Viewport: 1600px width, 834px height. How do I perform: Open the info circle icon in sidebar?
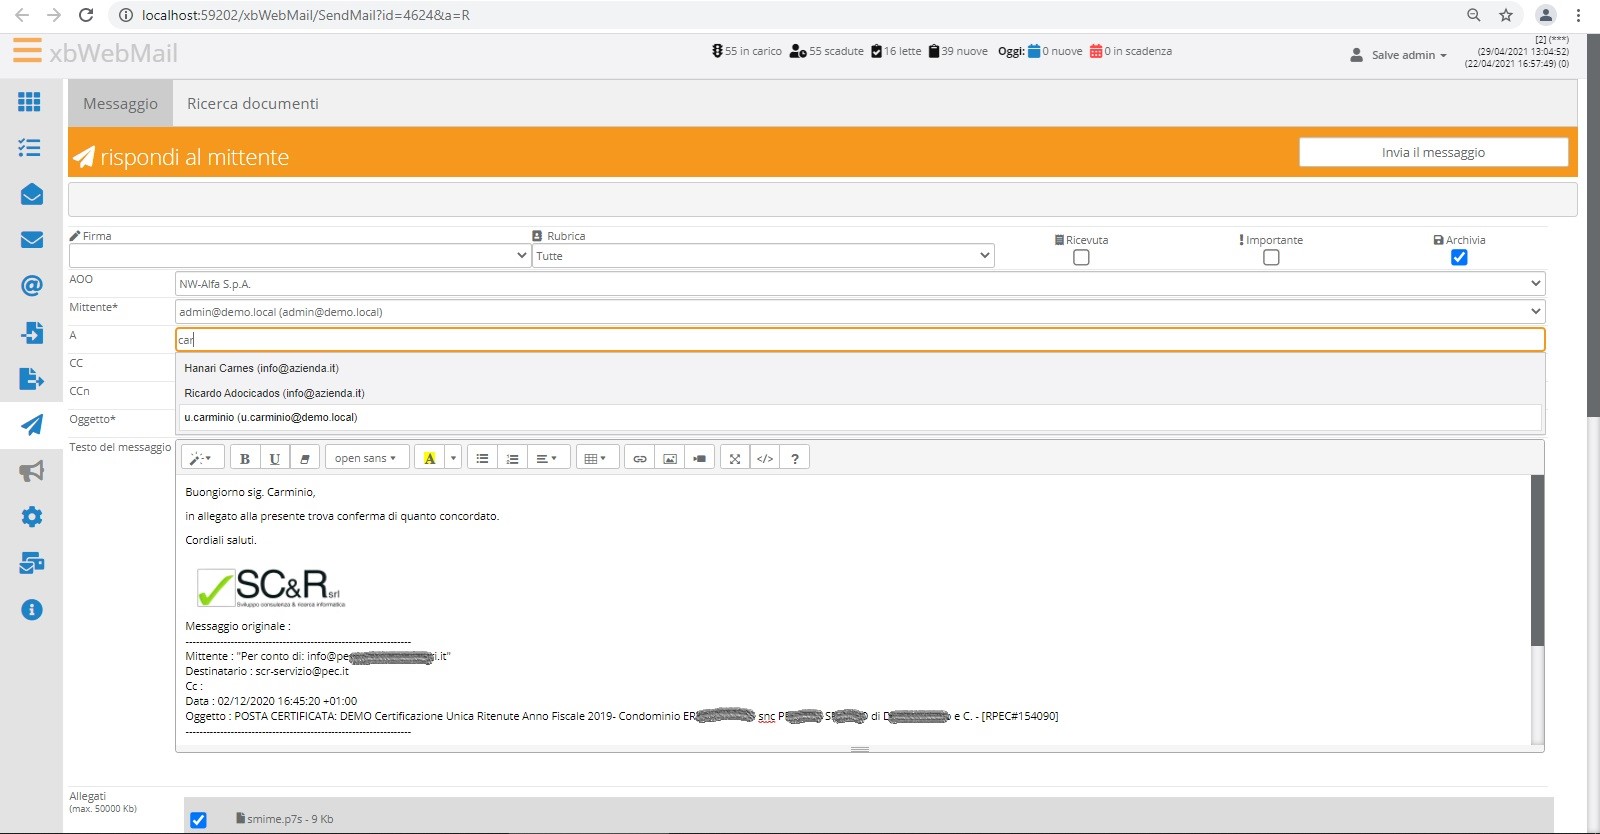click(x=31, y=609)
